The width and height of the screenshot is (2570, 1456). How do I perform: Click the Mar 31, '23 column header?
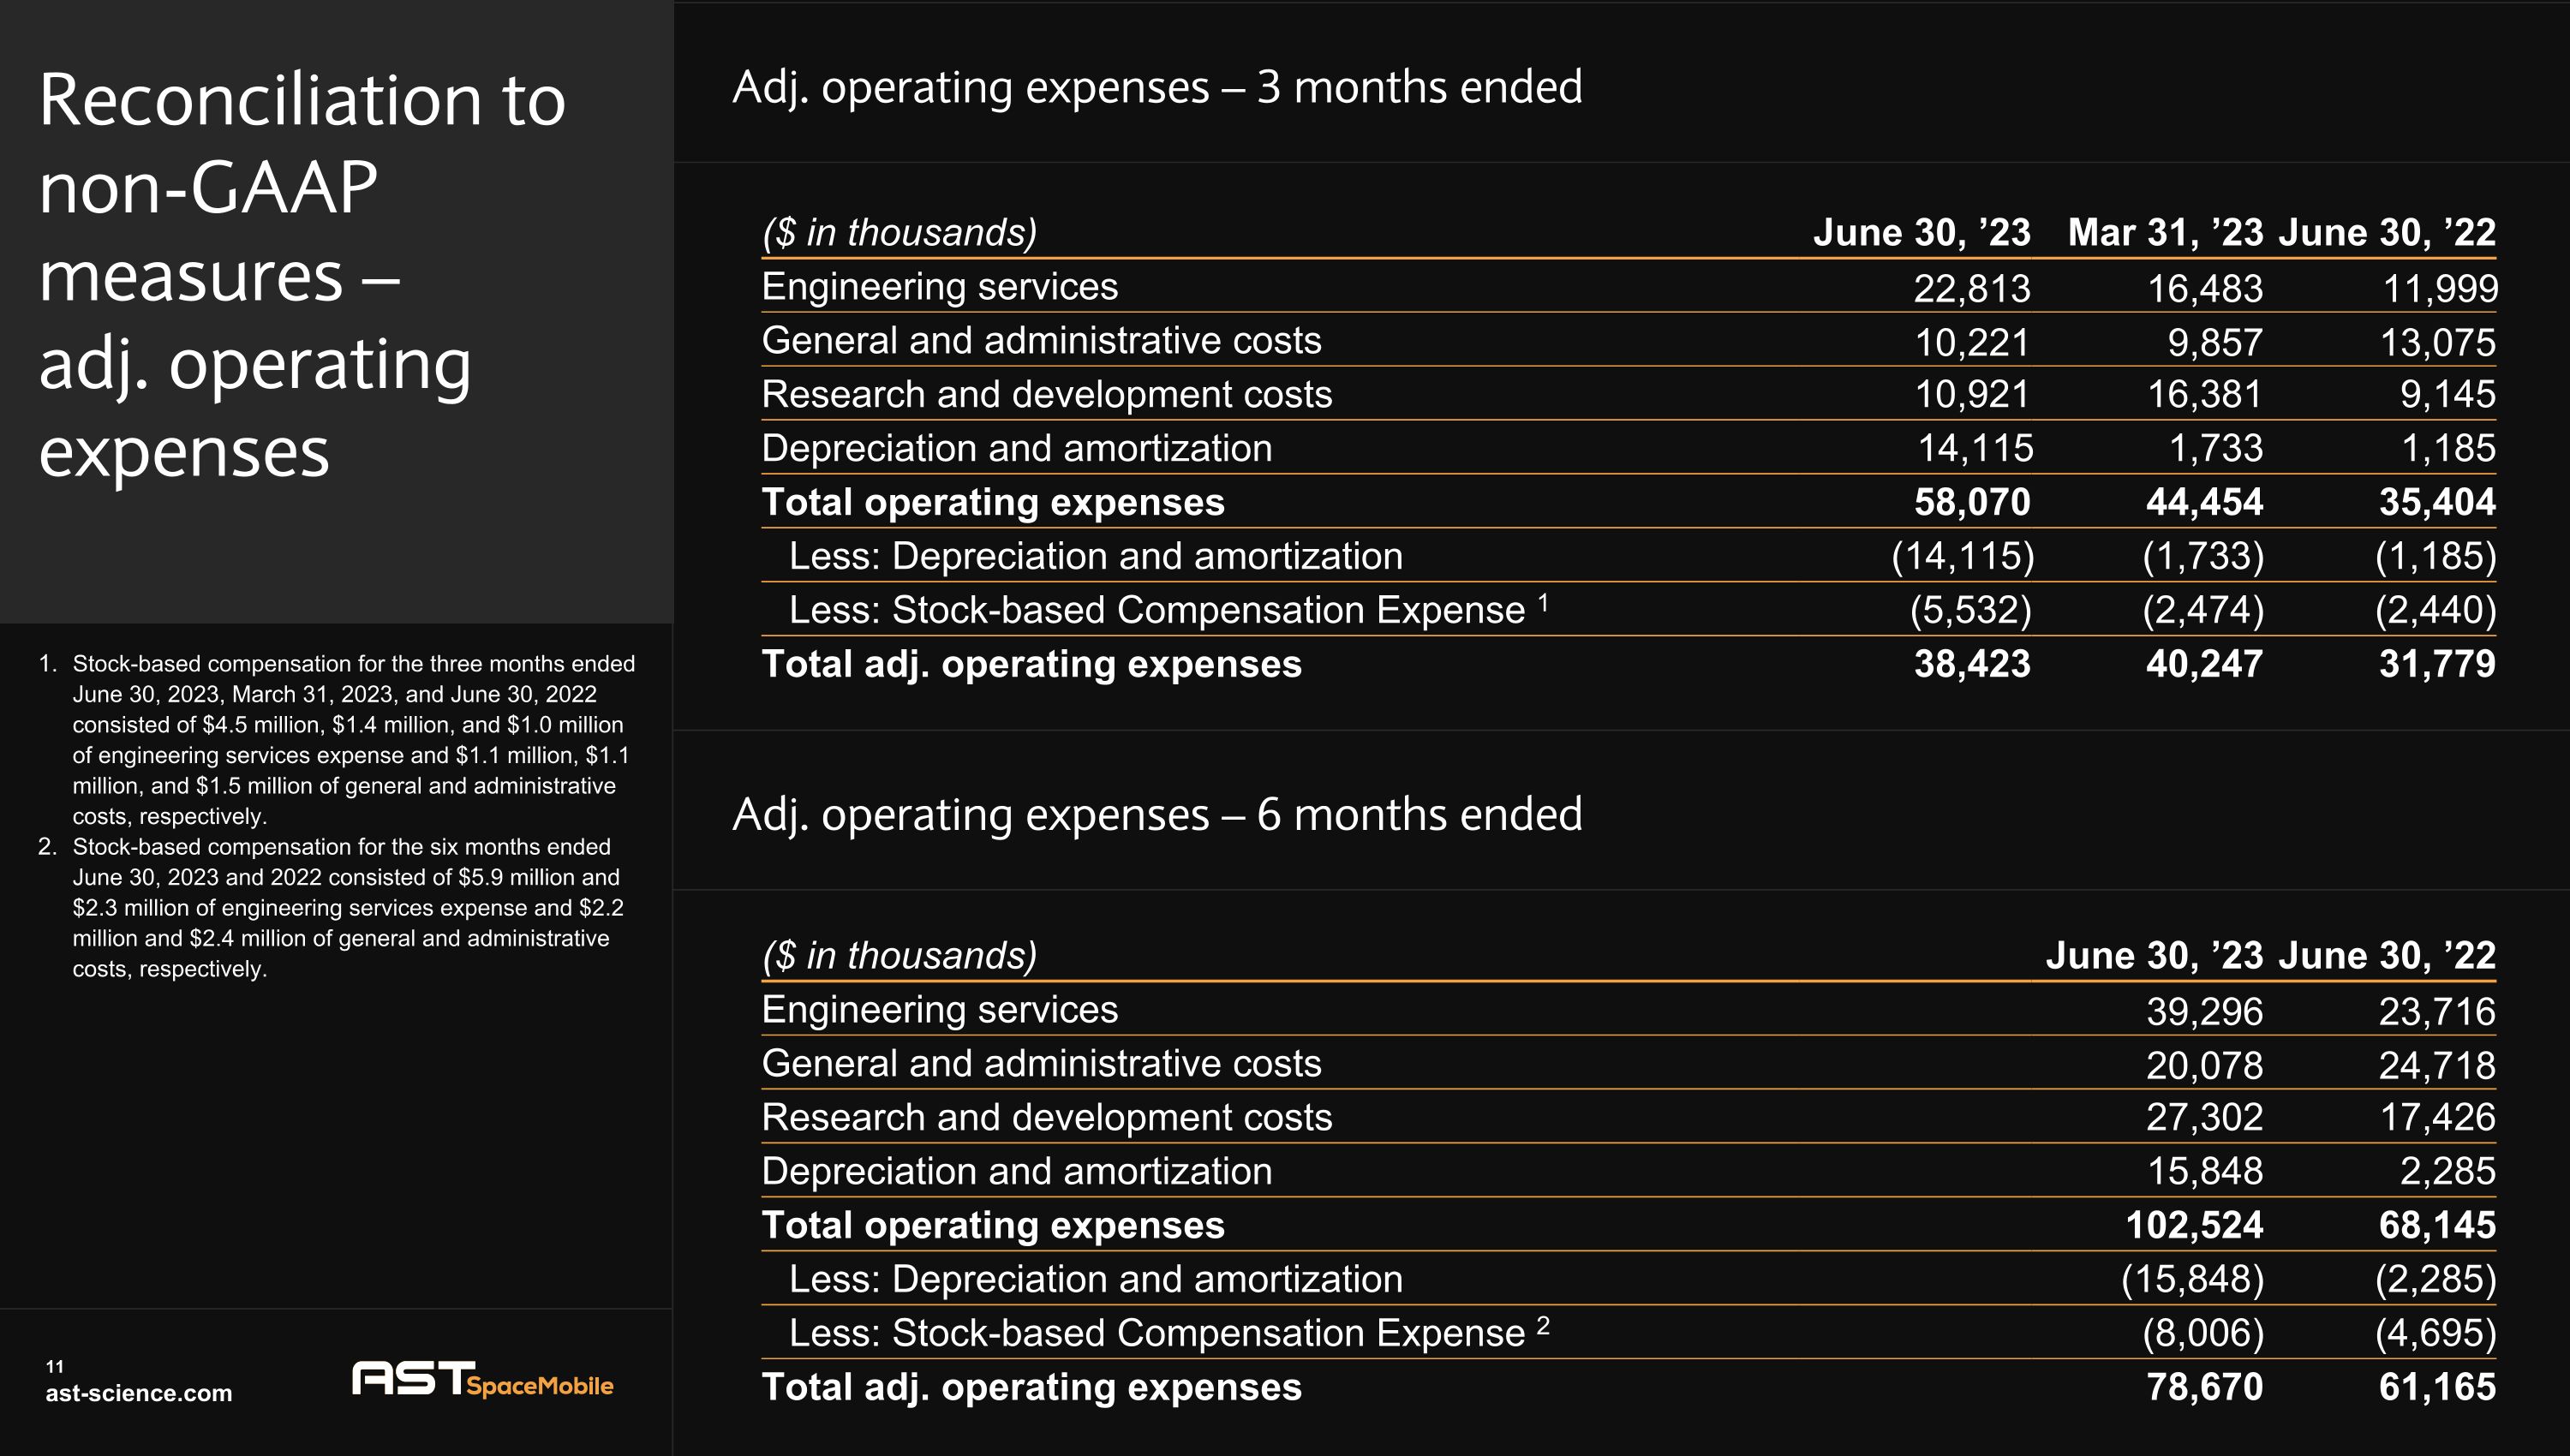tap(2164, 233)
